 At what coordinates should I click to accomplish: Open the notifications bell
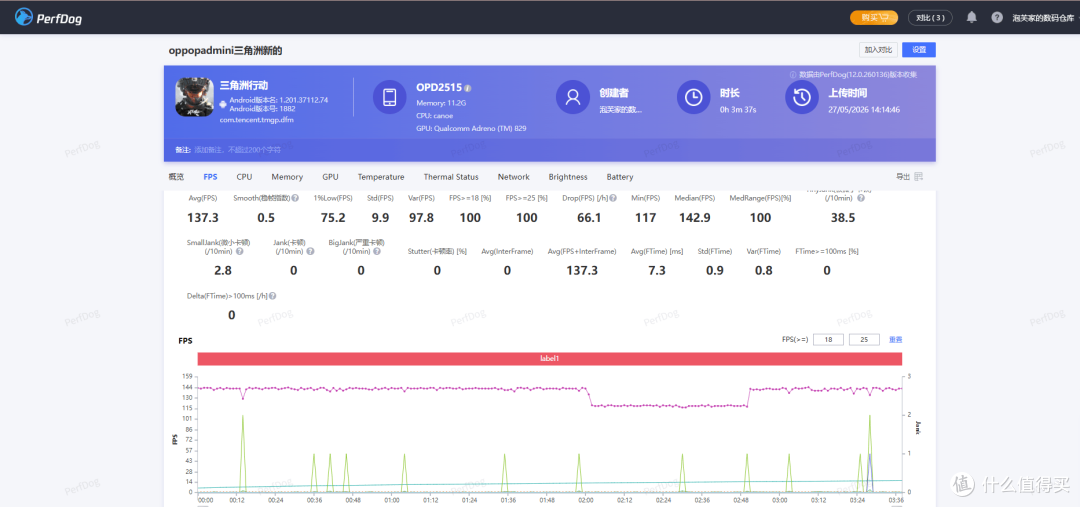coord(971,17)
